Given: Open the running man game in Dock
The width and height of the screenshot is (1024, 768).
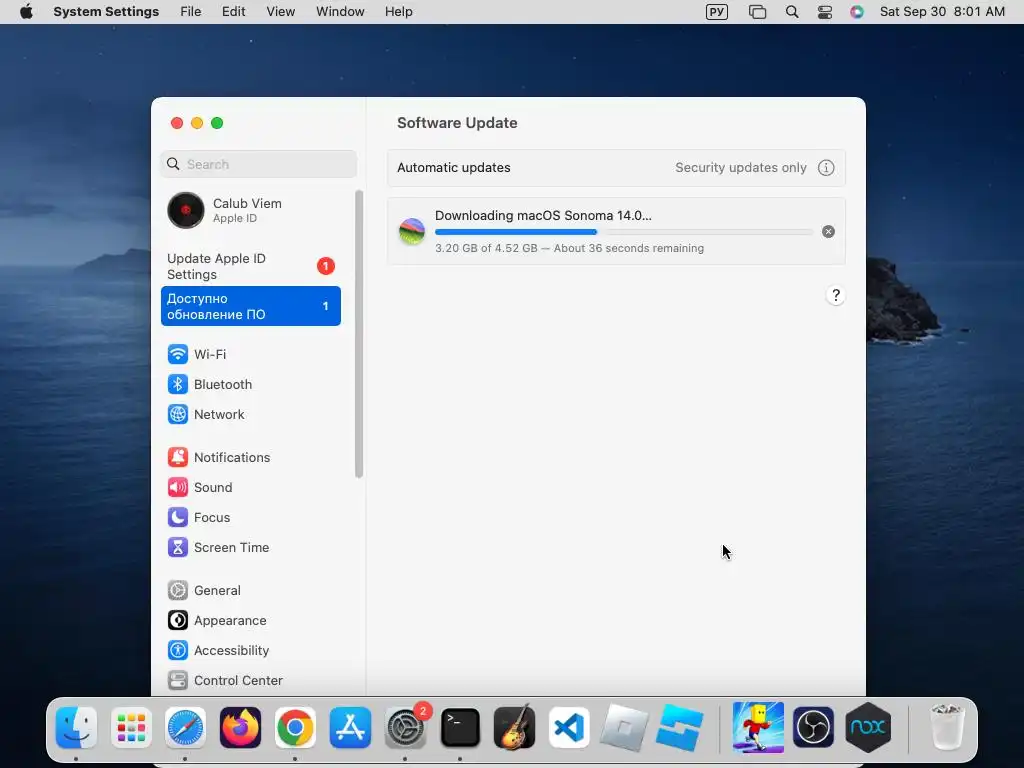Looking at the screenshot, I should pyautogui.click(x=758, y=727).
